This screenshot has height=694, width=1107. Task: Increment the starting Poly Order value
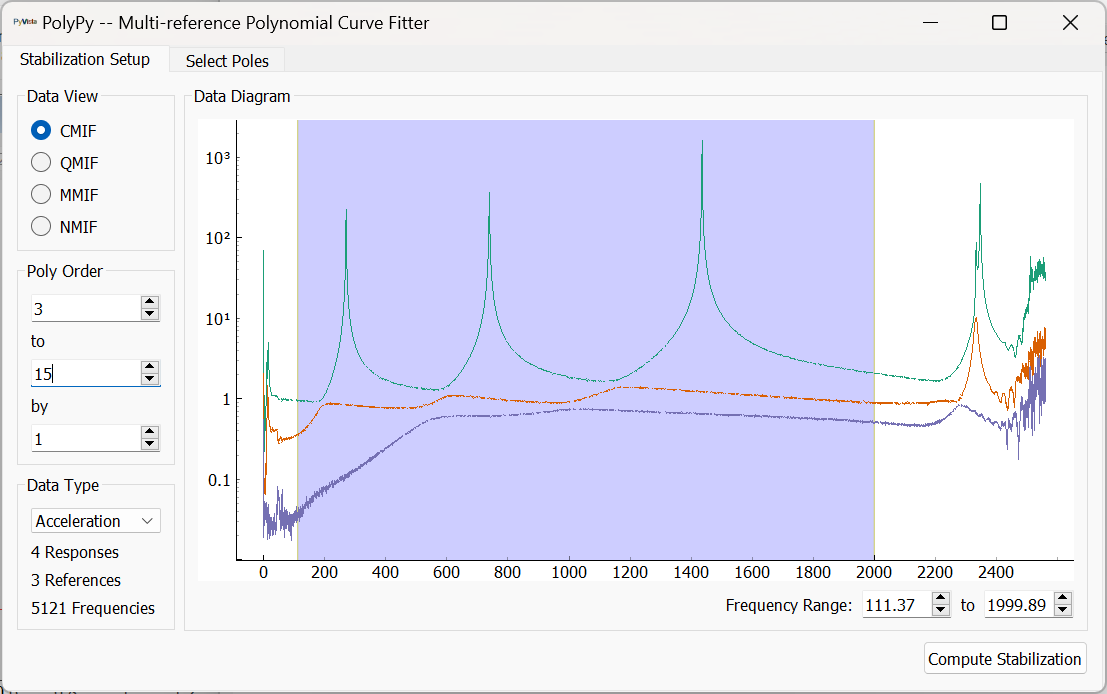coord(150,303)
